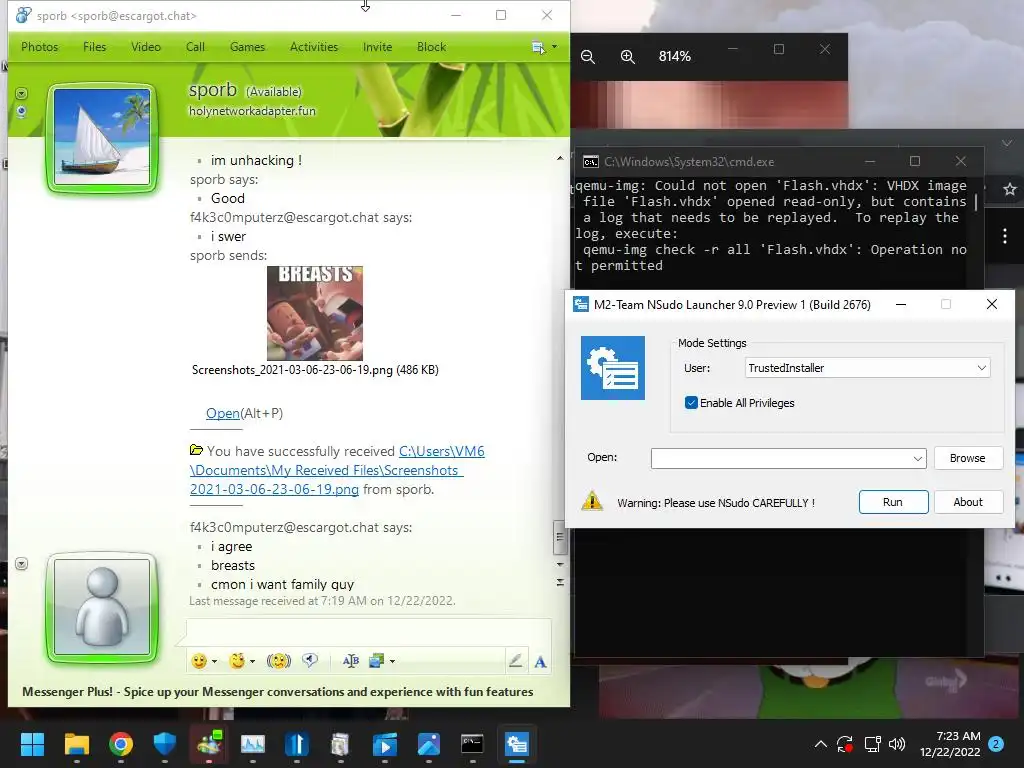Image resolution: width=1024 pixels, height=768 pixels.
Task: Click your default avatar display picture
Action: coord(103,607)
